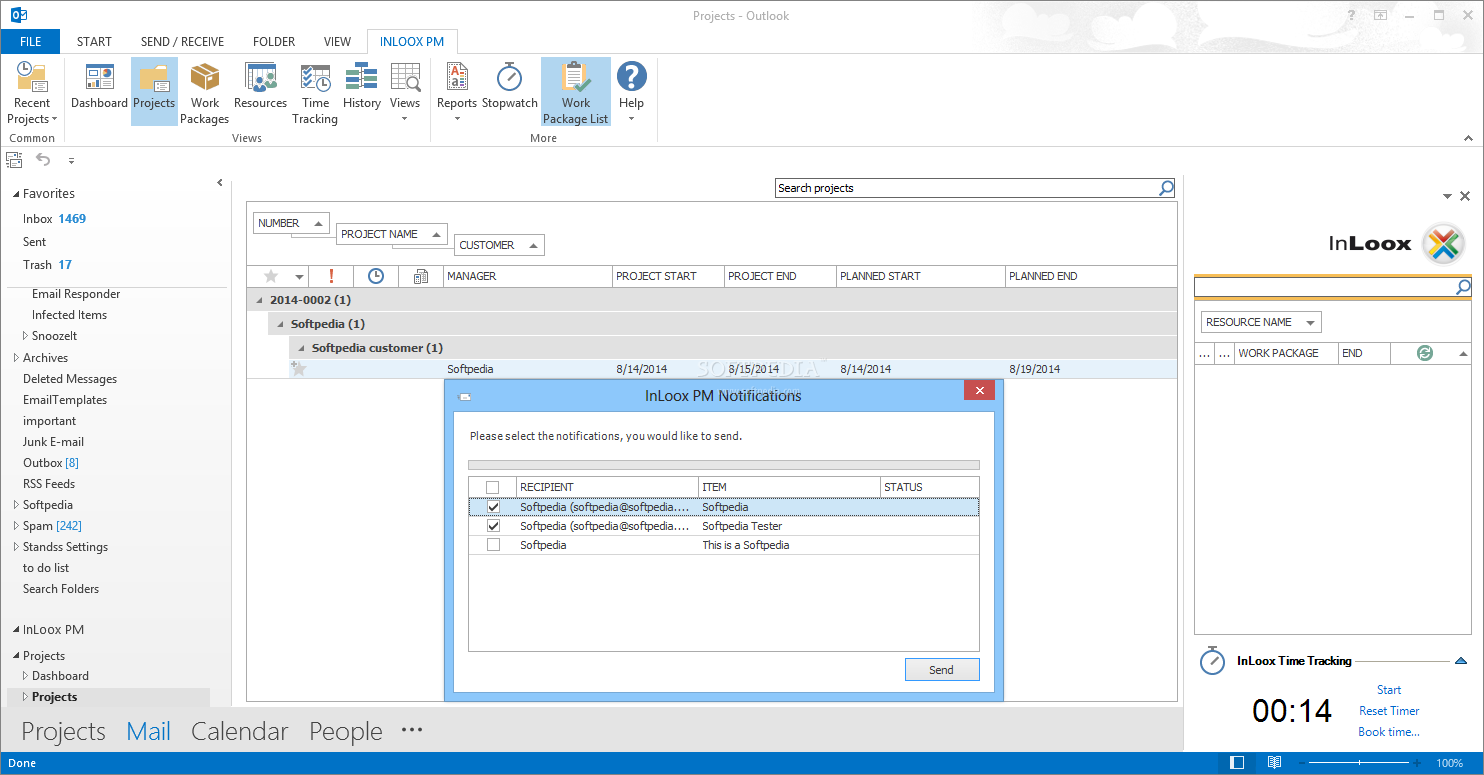Image resolution: width=1484 pixels, height=775 pixels.
Task: Open the Views ribbon menu
Action: pos(405,92)
